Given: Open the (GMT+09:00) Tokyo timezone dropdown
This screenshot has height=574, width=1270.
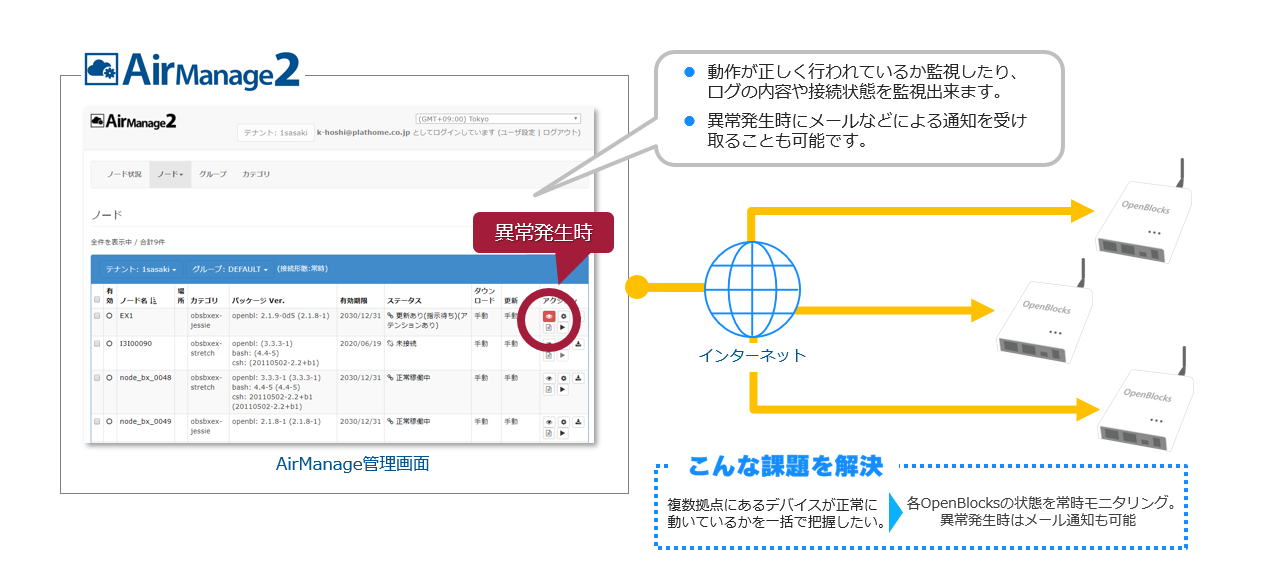Looking at the screenshot, I should point(498,118).
